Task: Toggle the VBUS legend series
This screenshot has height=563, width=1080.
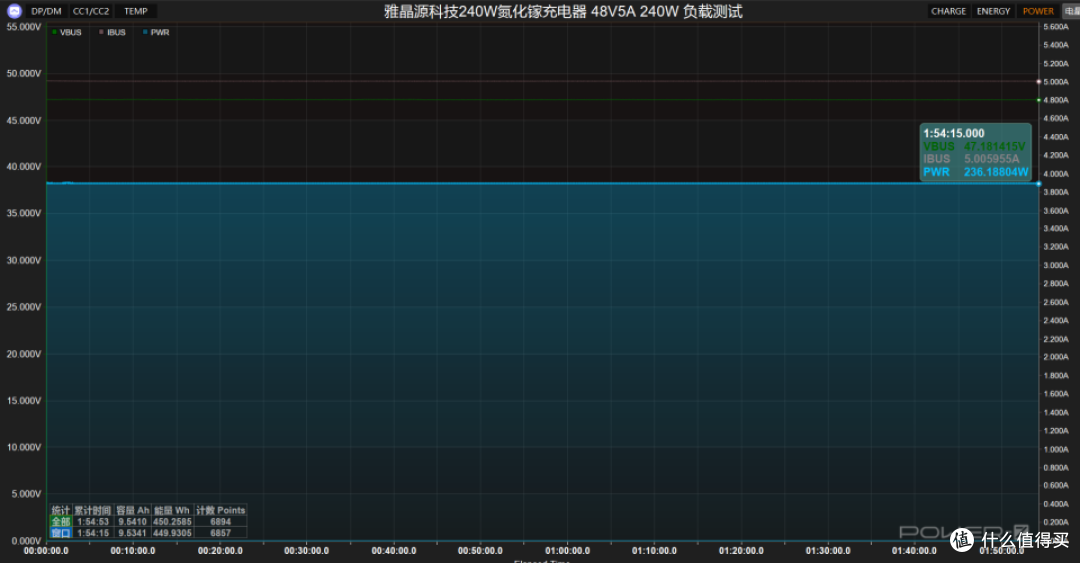Action: 67,32
